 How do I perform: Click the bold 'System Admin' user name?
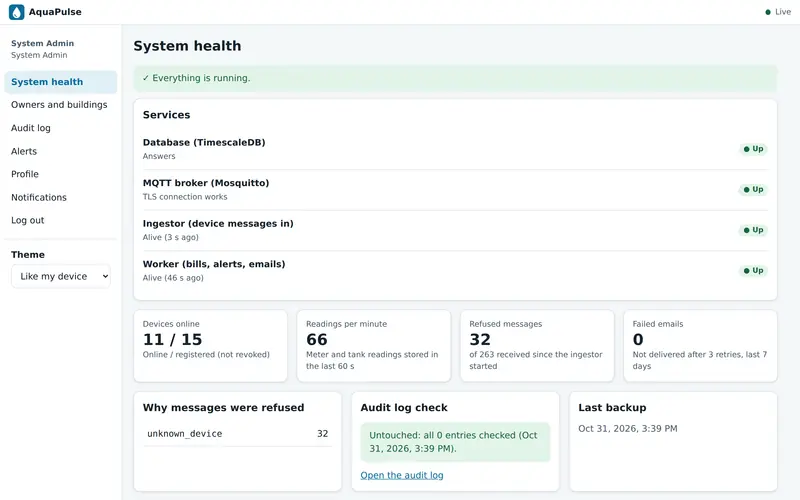(42, 43)
